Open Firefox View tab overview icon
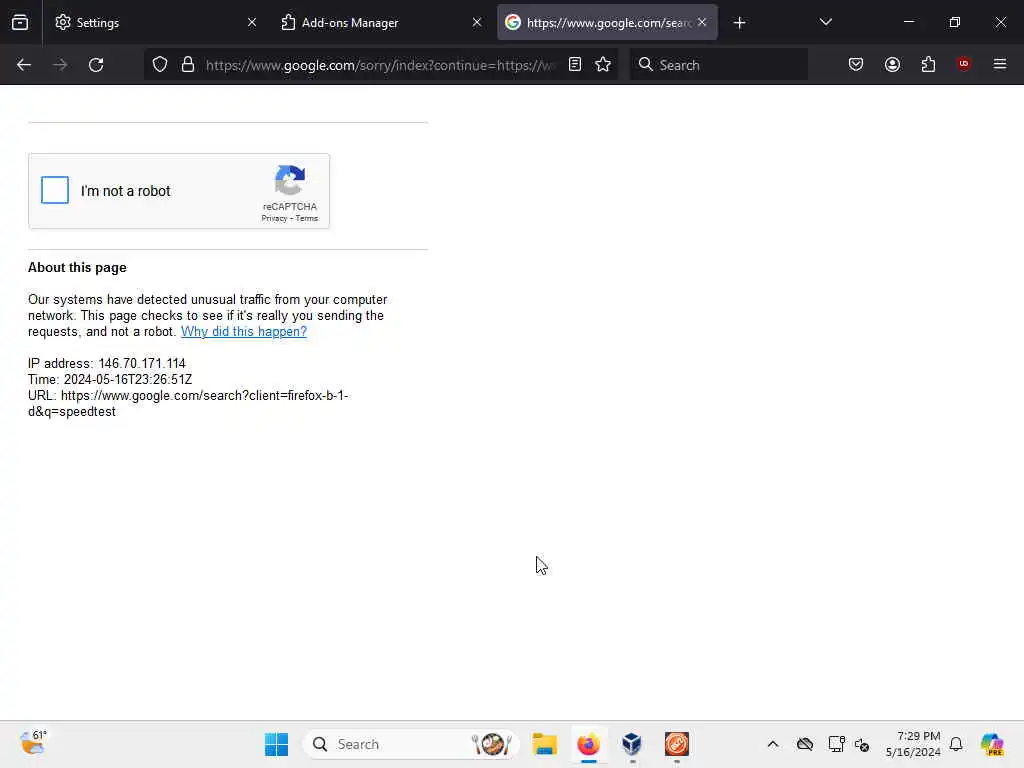1024x768 pixels. [20, 22]
